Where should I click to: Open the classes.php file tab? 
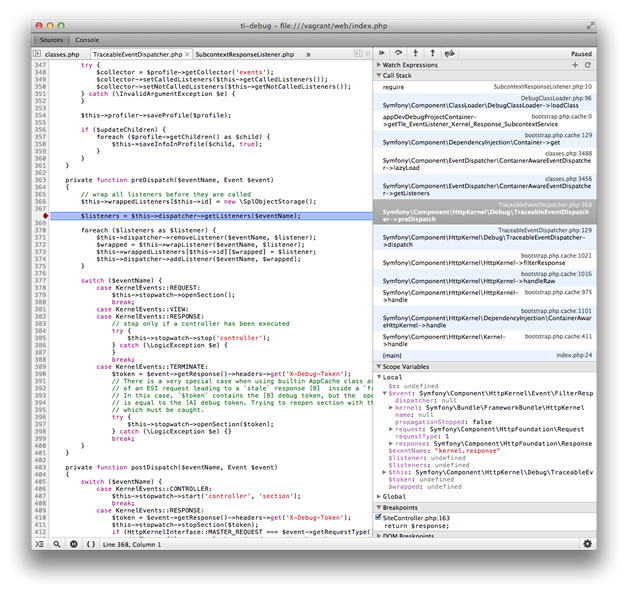coord(61,53)
